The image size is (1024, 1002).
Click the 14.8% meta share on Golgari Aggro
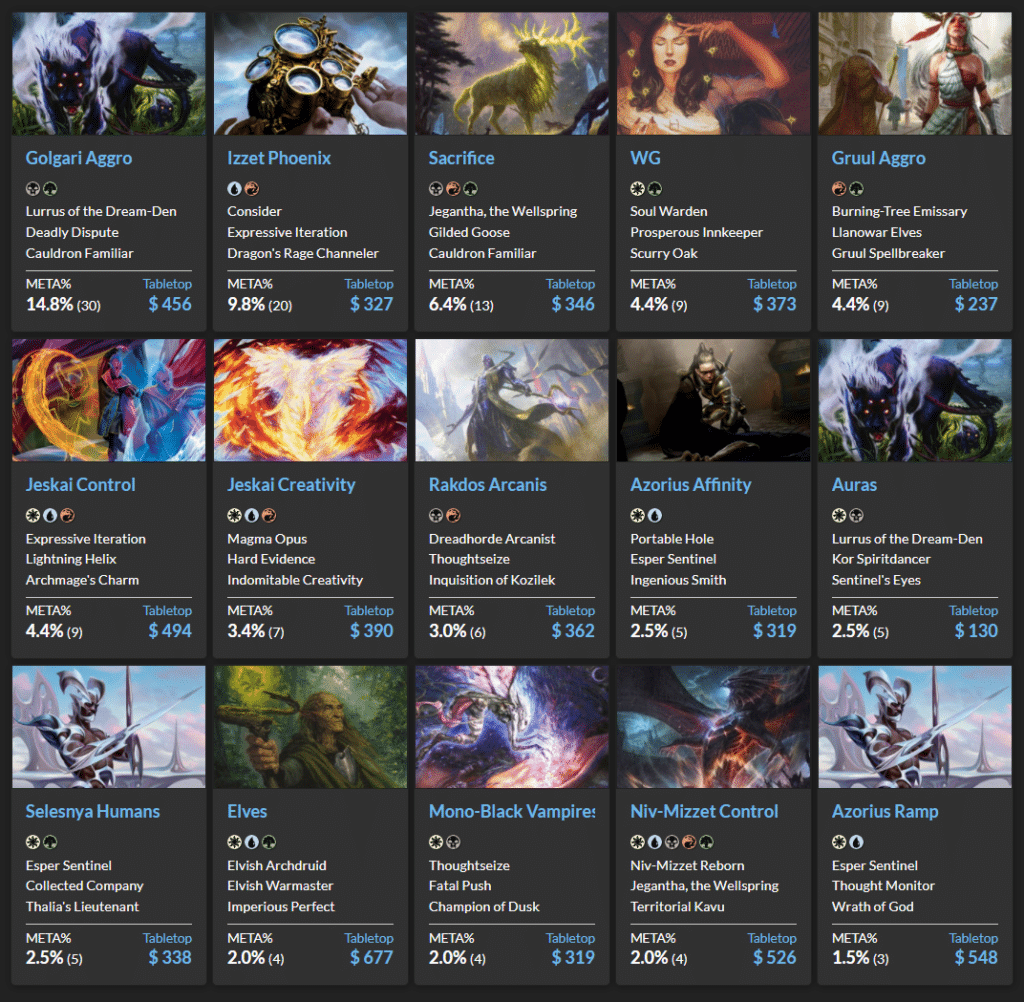tap(50, 304)
